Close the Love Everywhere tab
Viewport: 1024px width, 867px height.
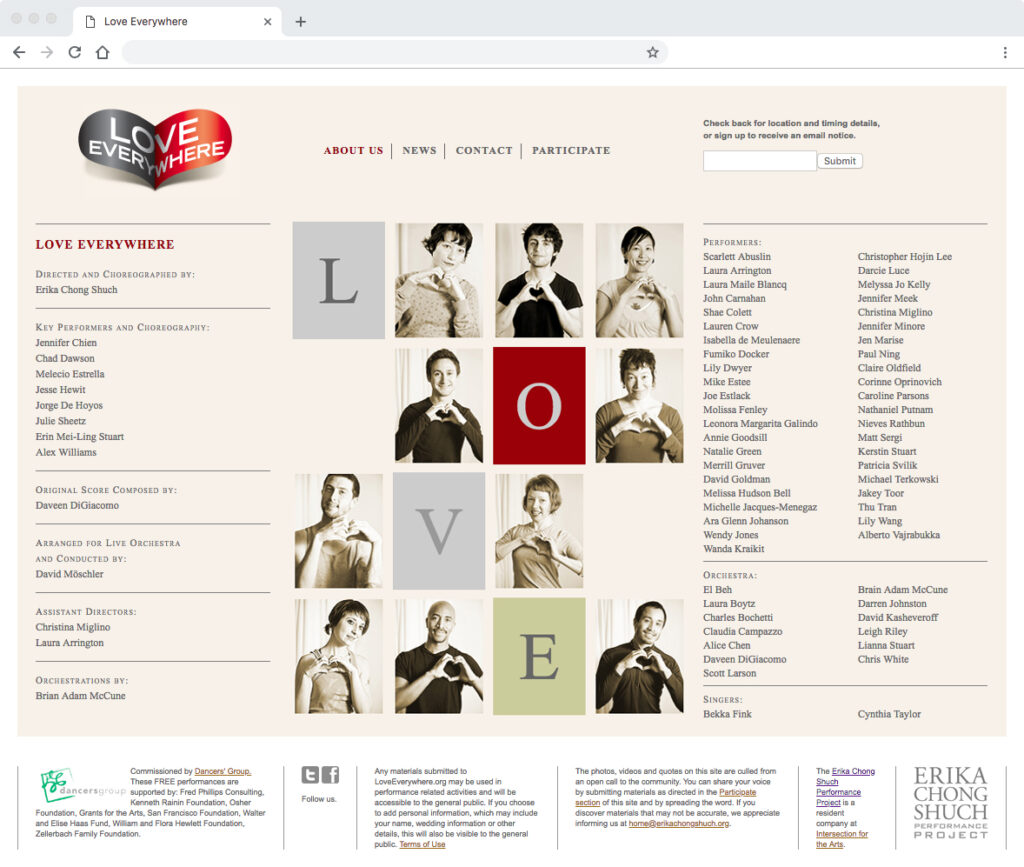pyautogui.click(x=267, y=22)
